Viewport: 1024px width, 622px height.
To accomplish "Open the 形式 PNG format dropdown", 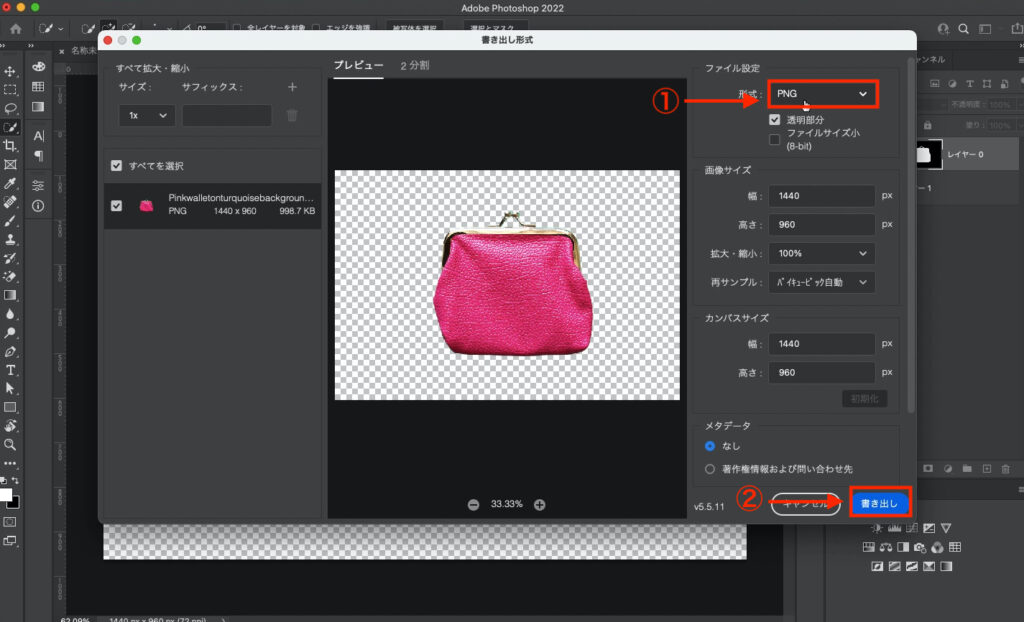I will coord(822,92).
